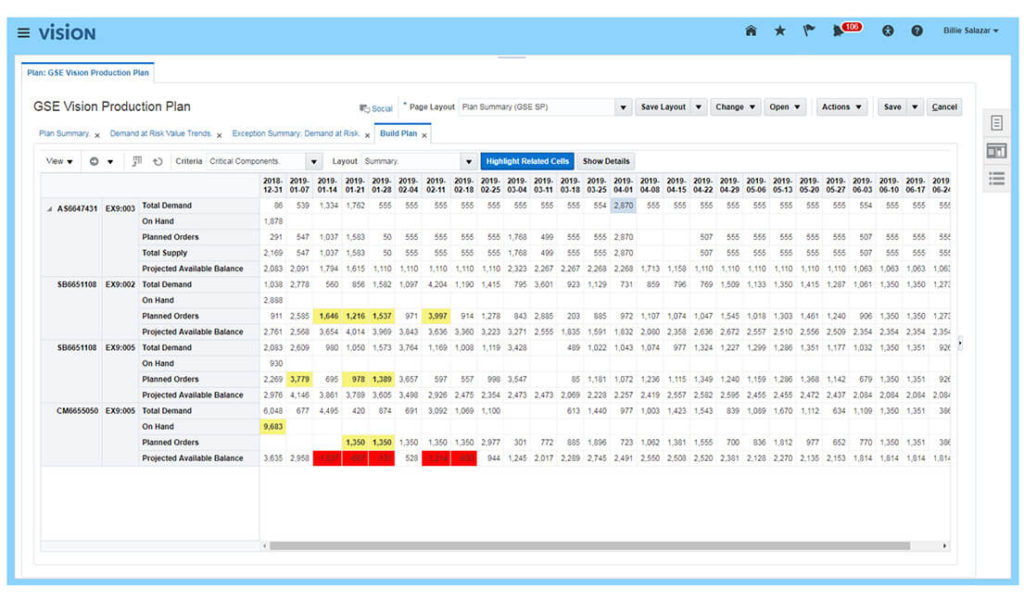Click the horizontal scrollbar right arrow
Image resolution: width=1024 pixels, height=601 pixels.
tap(944, 545)
